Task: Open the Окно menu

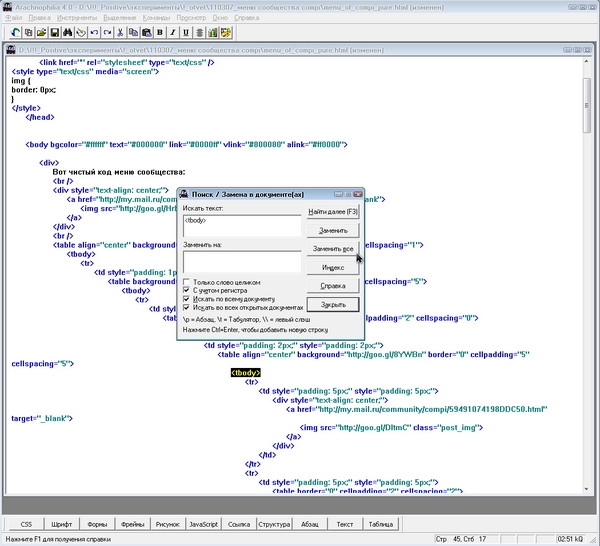Action: pyautogui.click(x=220, y=18)
